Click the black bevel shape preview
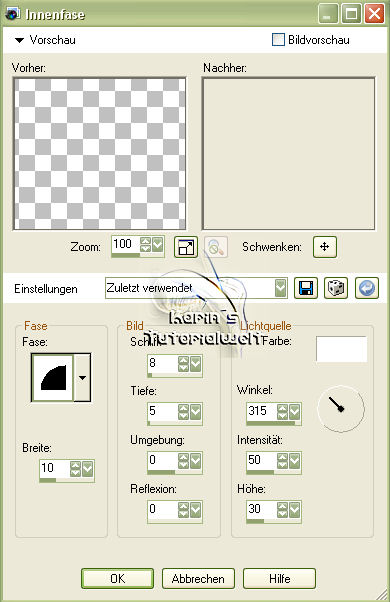This screenshot has width=390, height=602. [x=53, y=378]
